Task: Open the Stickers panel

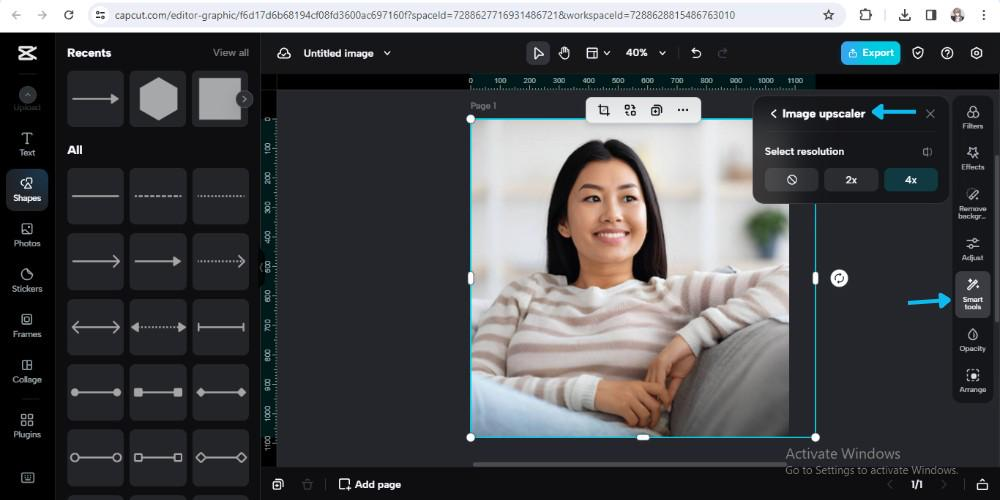Action: point(27,280)
